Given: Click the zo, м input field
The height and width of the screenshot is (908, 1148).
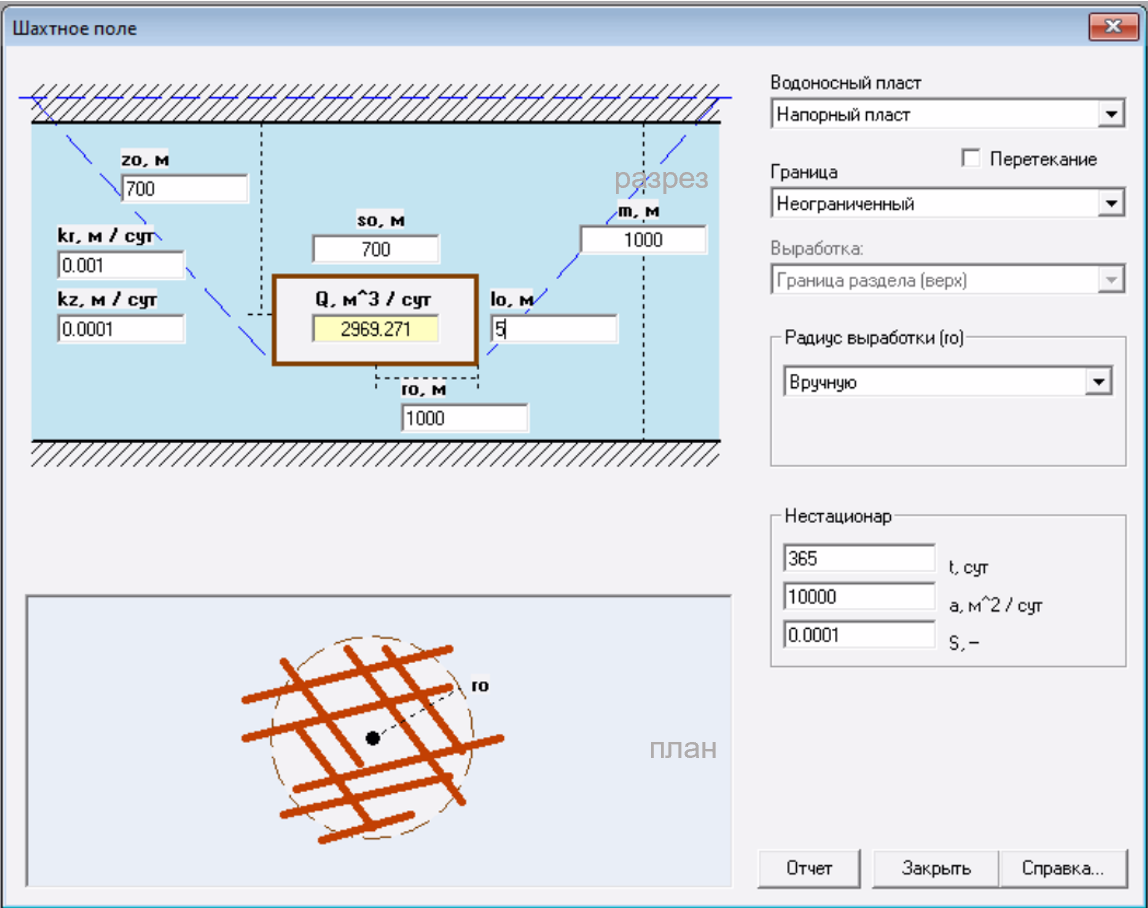Looking at the screenshot, I should click(184, 188).
